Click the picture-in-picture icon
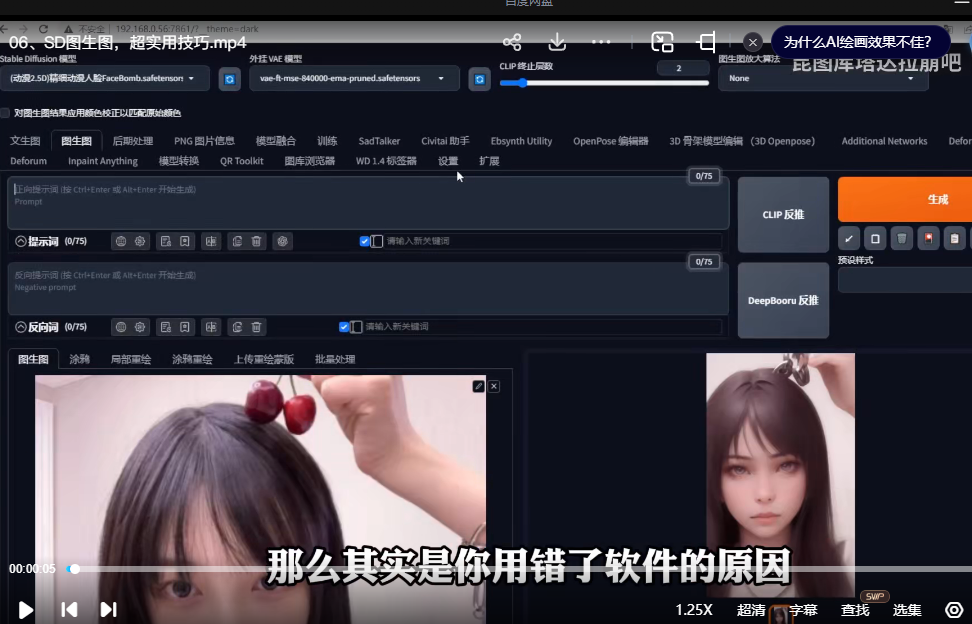 coord(662,42)
